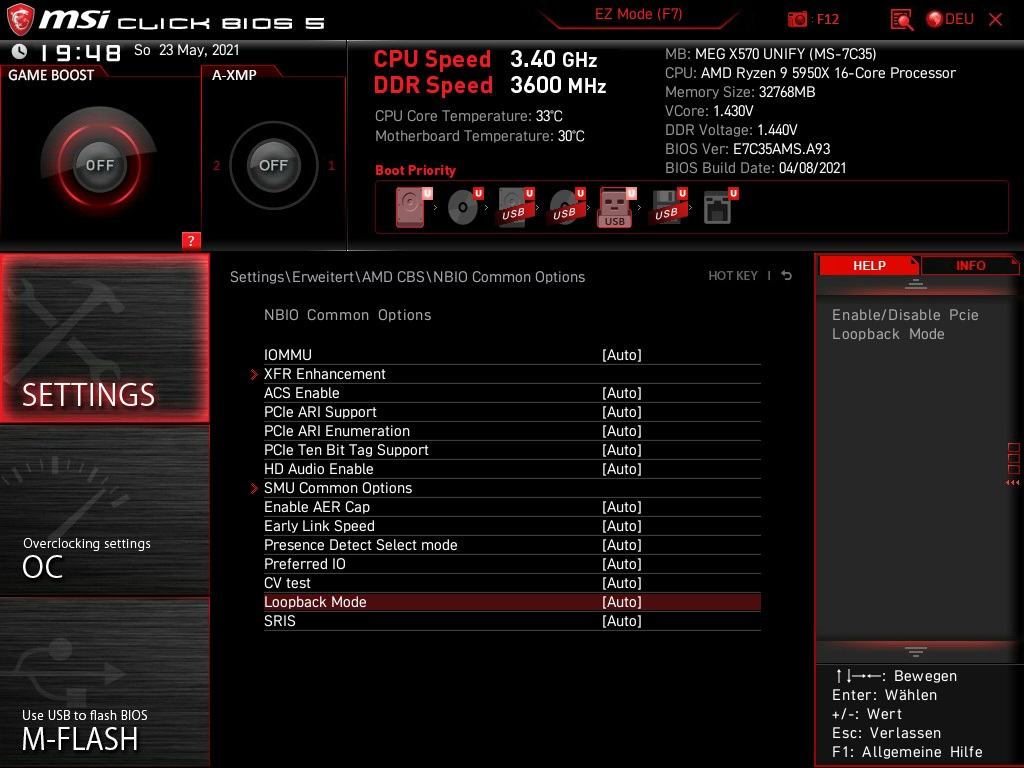Click the hot key back arrow icon

coord(786,276)
